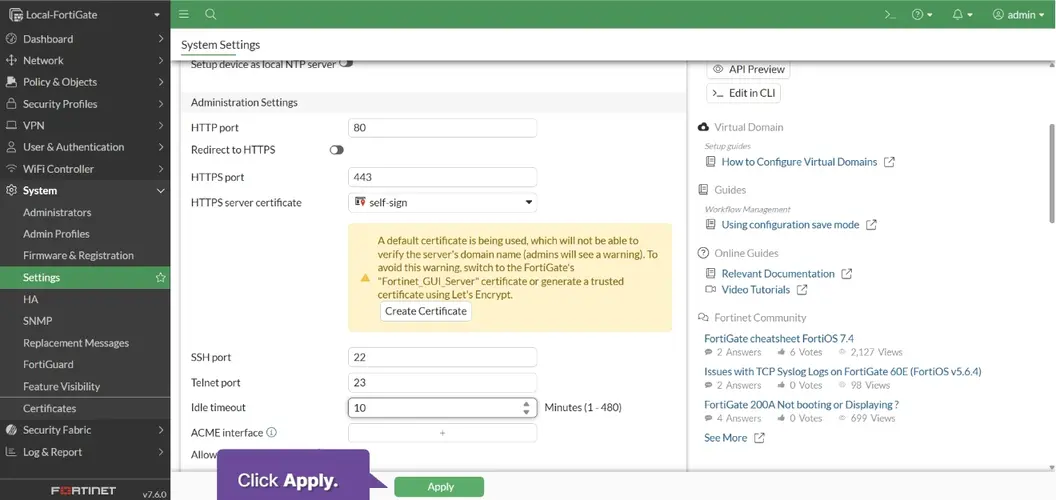Viewport: 1056px width, 500px height.
Task: Expand the Network menu chevron
Action: click(x=161, y=60)
